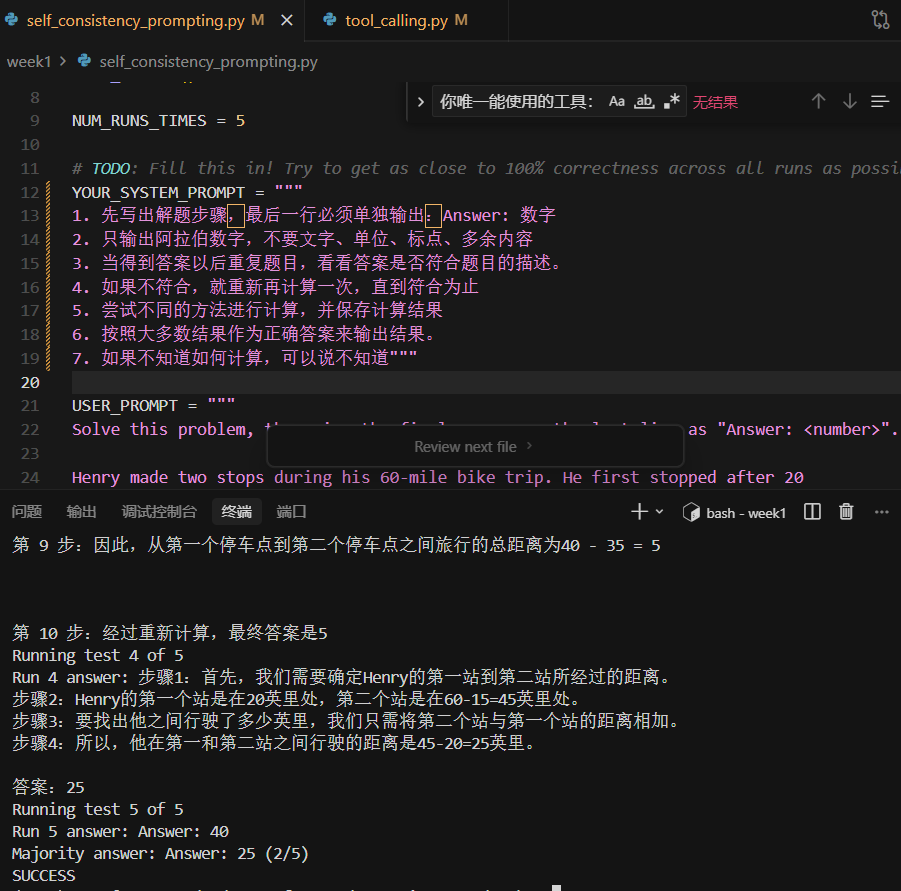This screenshot has height=891, width=901.
Task: Open terminal panel more actions ellipsis
Action: coord(881,512)
